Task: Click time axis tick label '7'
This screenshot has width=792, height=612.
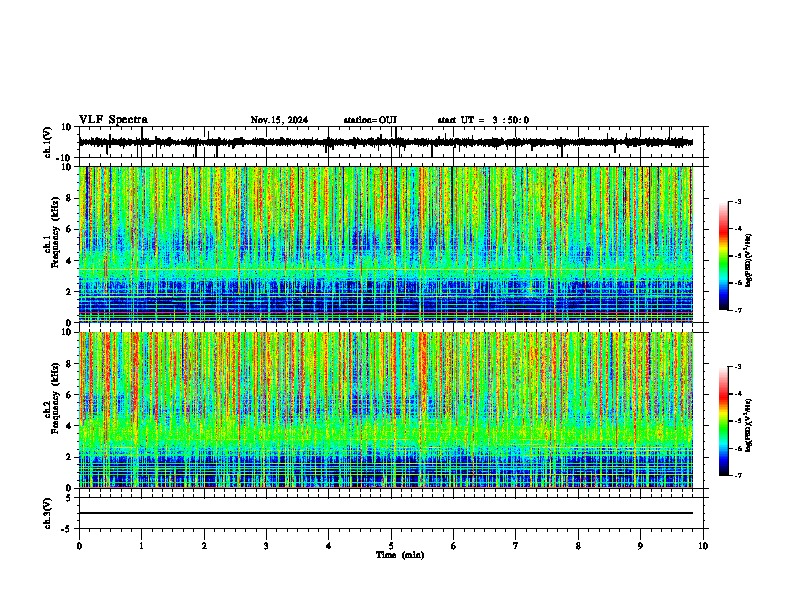Action: point(516,546)
